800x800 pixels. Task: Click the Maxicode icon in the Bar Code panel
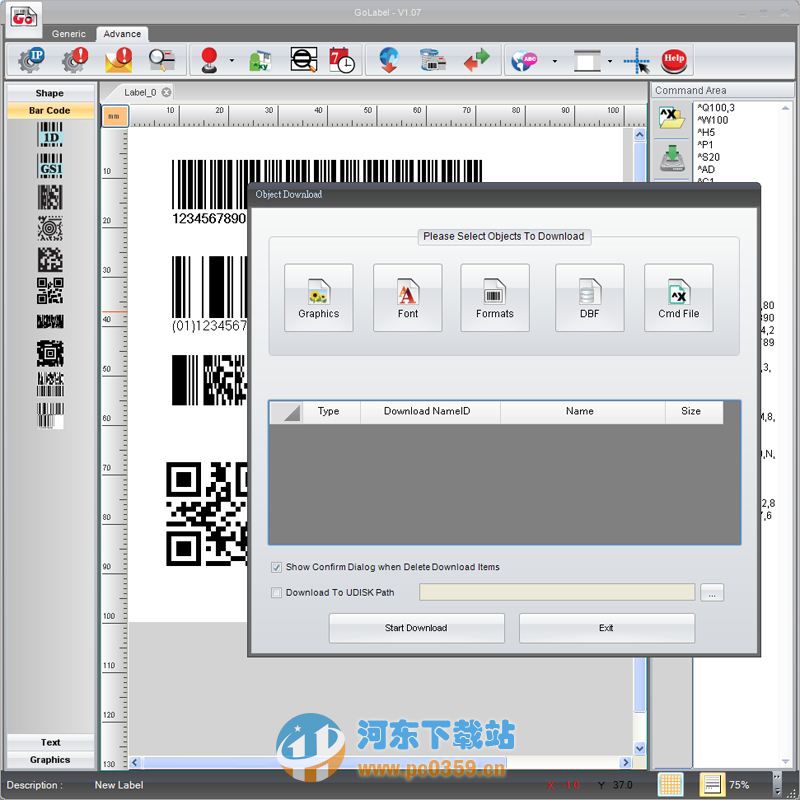(50, 227)
